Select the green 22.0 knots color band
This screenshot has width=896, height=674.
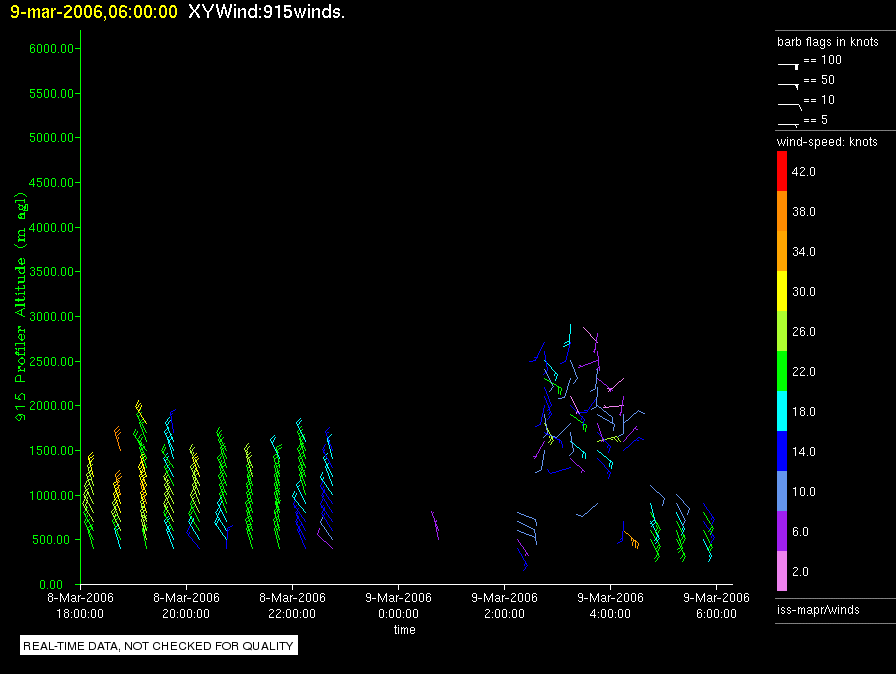[782, 371]
